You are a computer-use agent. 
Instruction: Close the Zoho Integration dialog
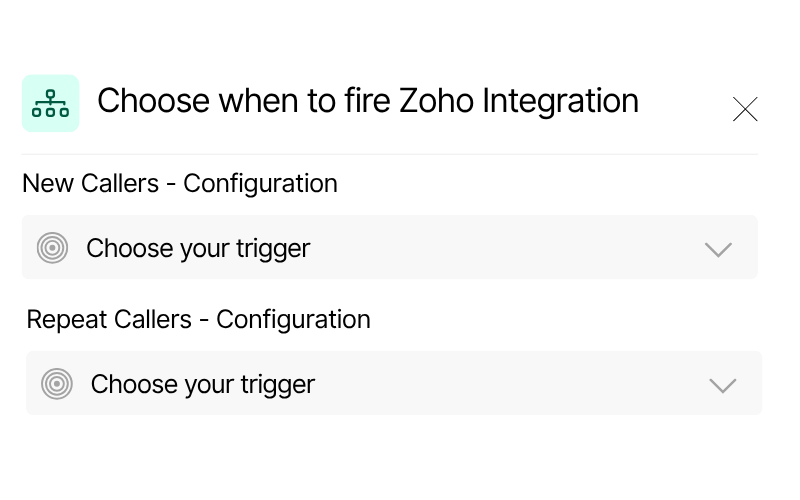pos(745,109)
